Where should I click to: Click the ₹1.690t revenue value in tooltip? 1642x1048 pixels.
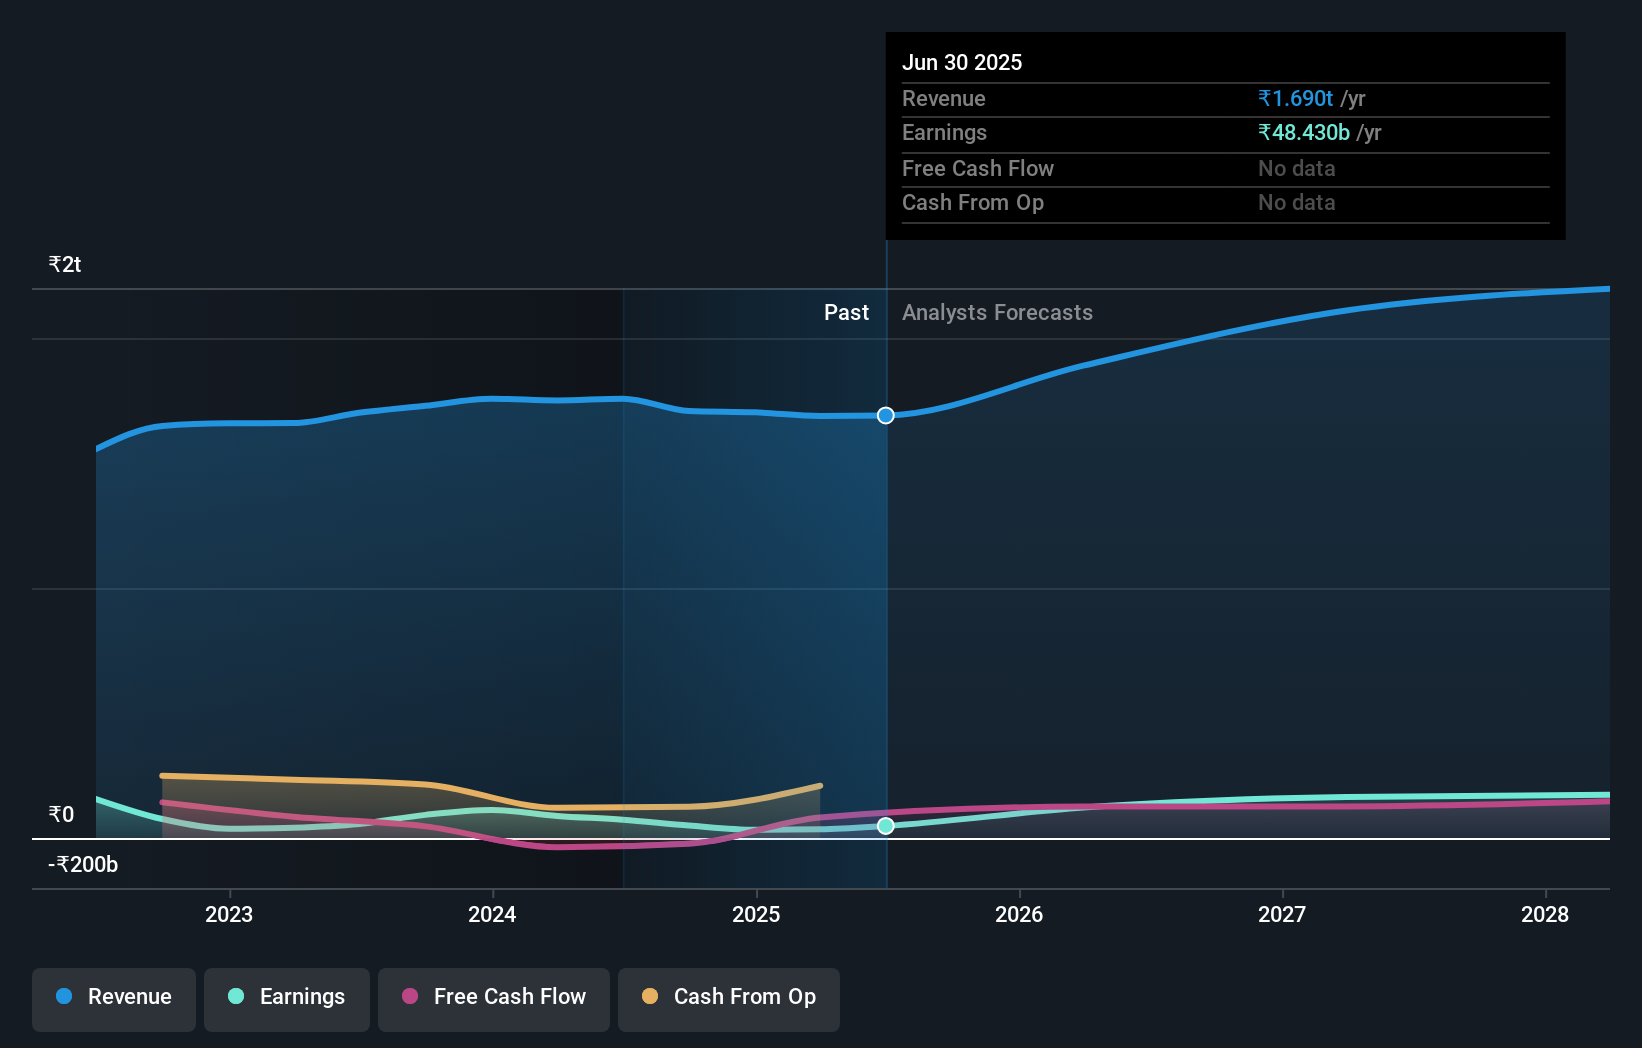point(1295,98)
